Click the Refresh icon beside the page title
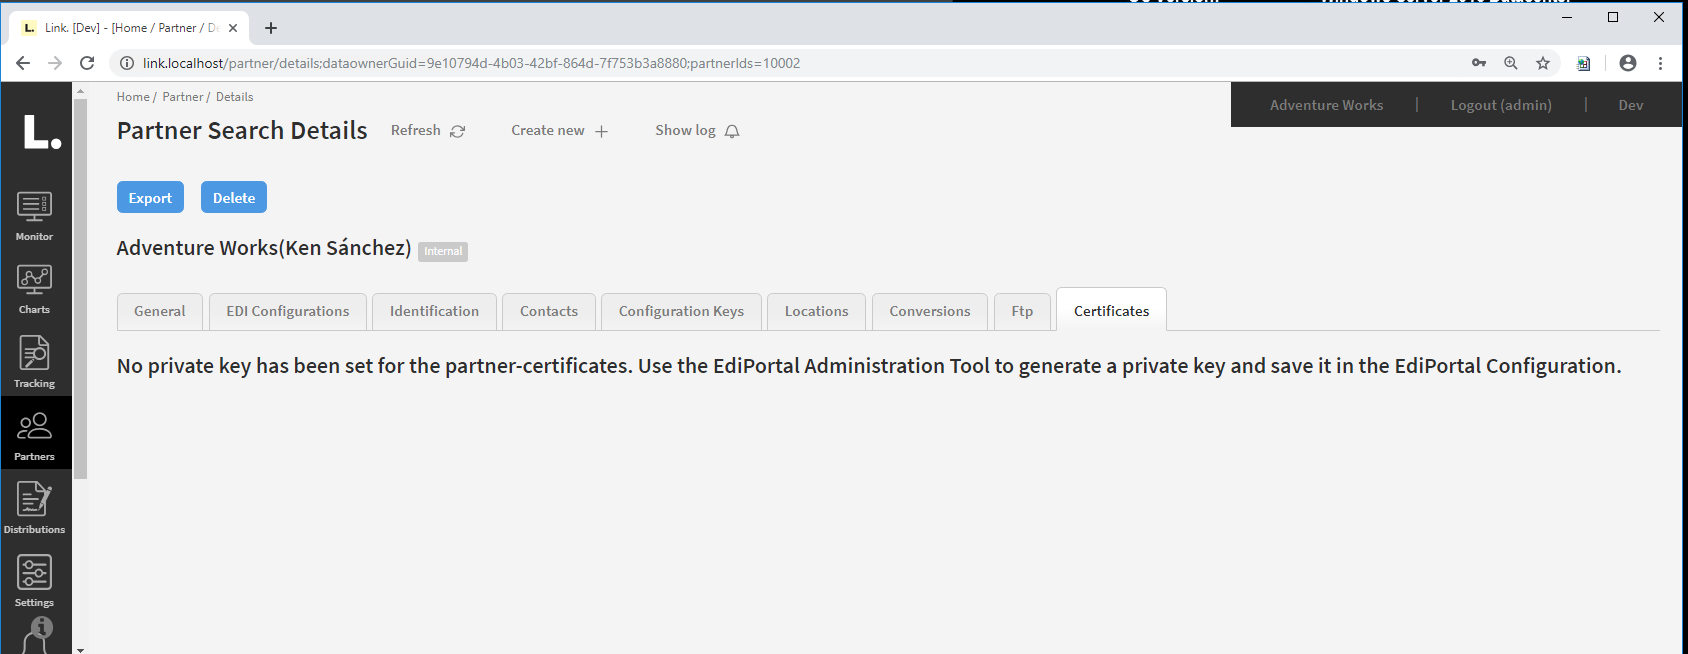This screenshot has width=1688, height=654. click(457, 131)
